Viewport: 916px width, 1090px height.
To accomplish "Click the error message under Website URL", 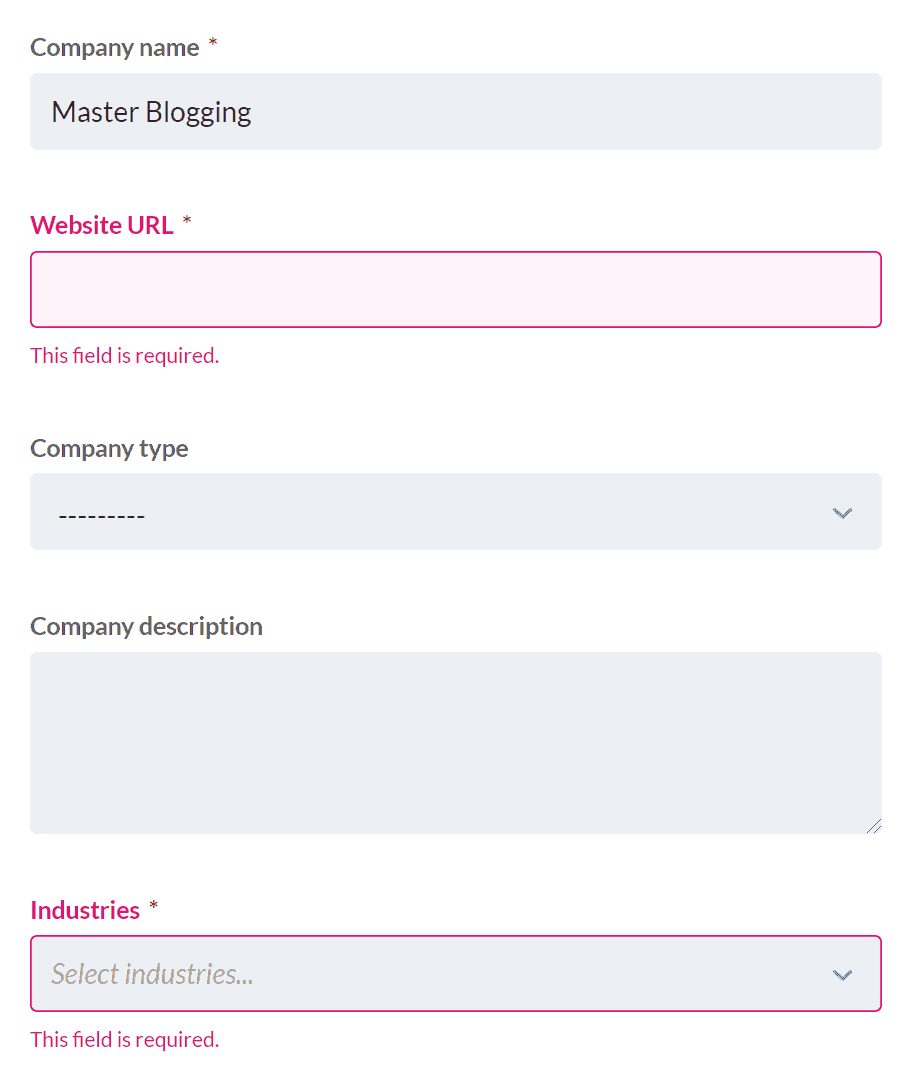I will pos(124,355).
